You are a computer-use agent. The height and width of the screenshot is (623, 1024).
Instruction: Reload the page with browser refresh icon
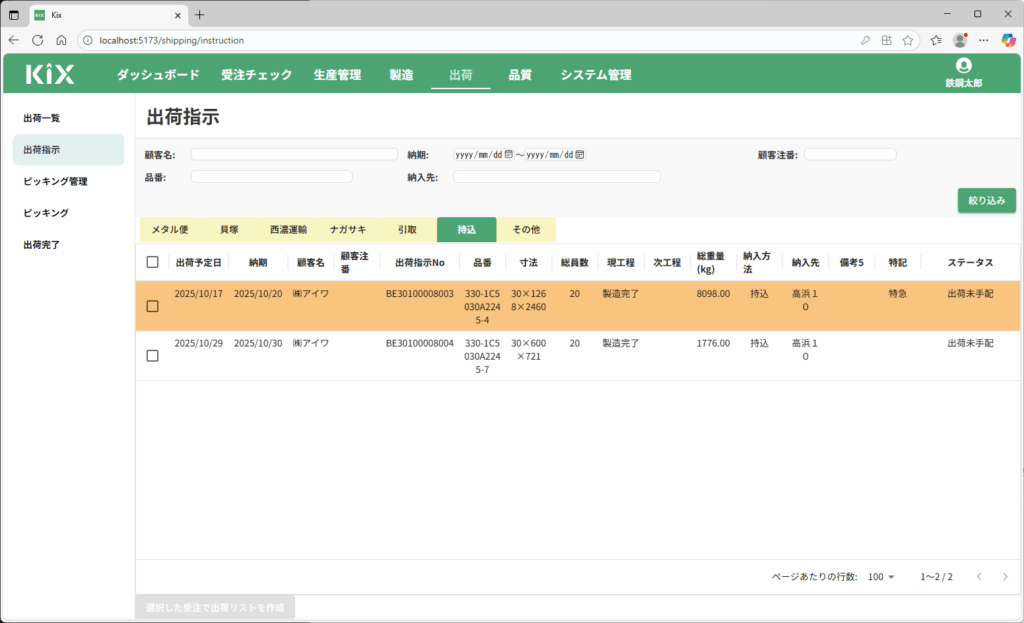37,40
